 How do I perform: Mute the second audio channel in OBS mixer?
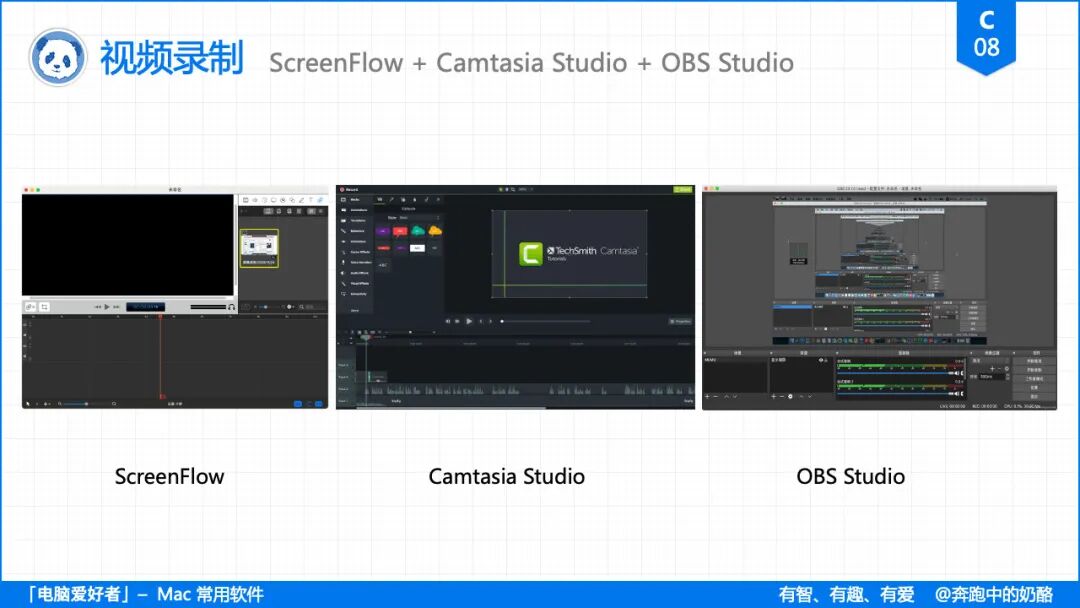click(x=957, y=393)
